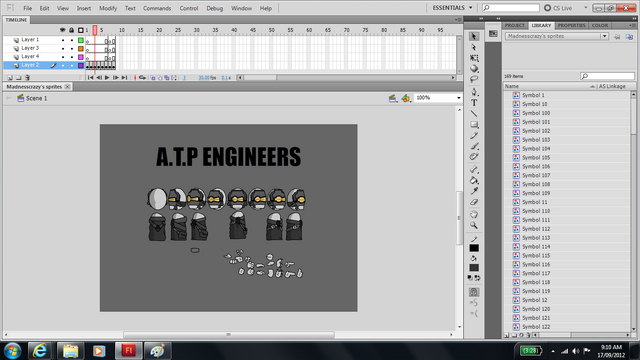Select the Eraser tool
Screen dimensions: 640x360
[x=474, y=202]
